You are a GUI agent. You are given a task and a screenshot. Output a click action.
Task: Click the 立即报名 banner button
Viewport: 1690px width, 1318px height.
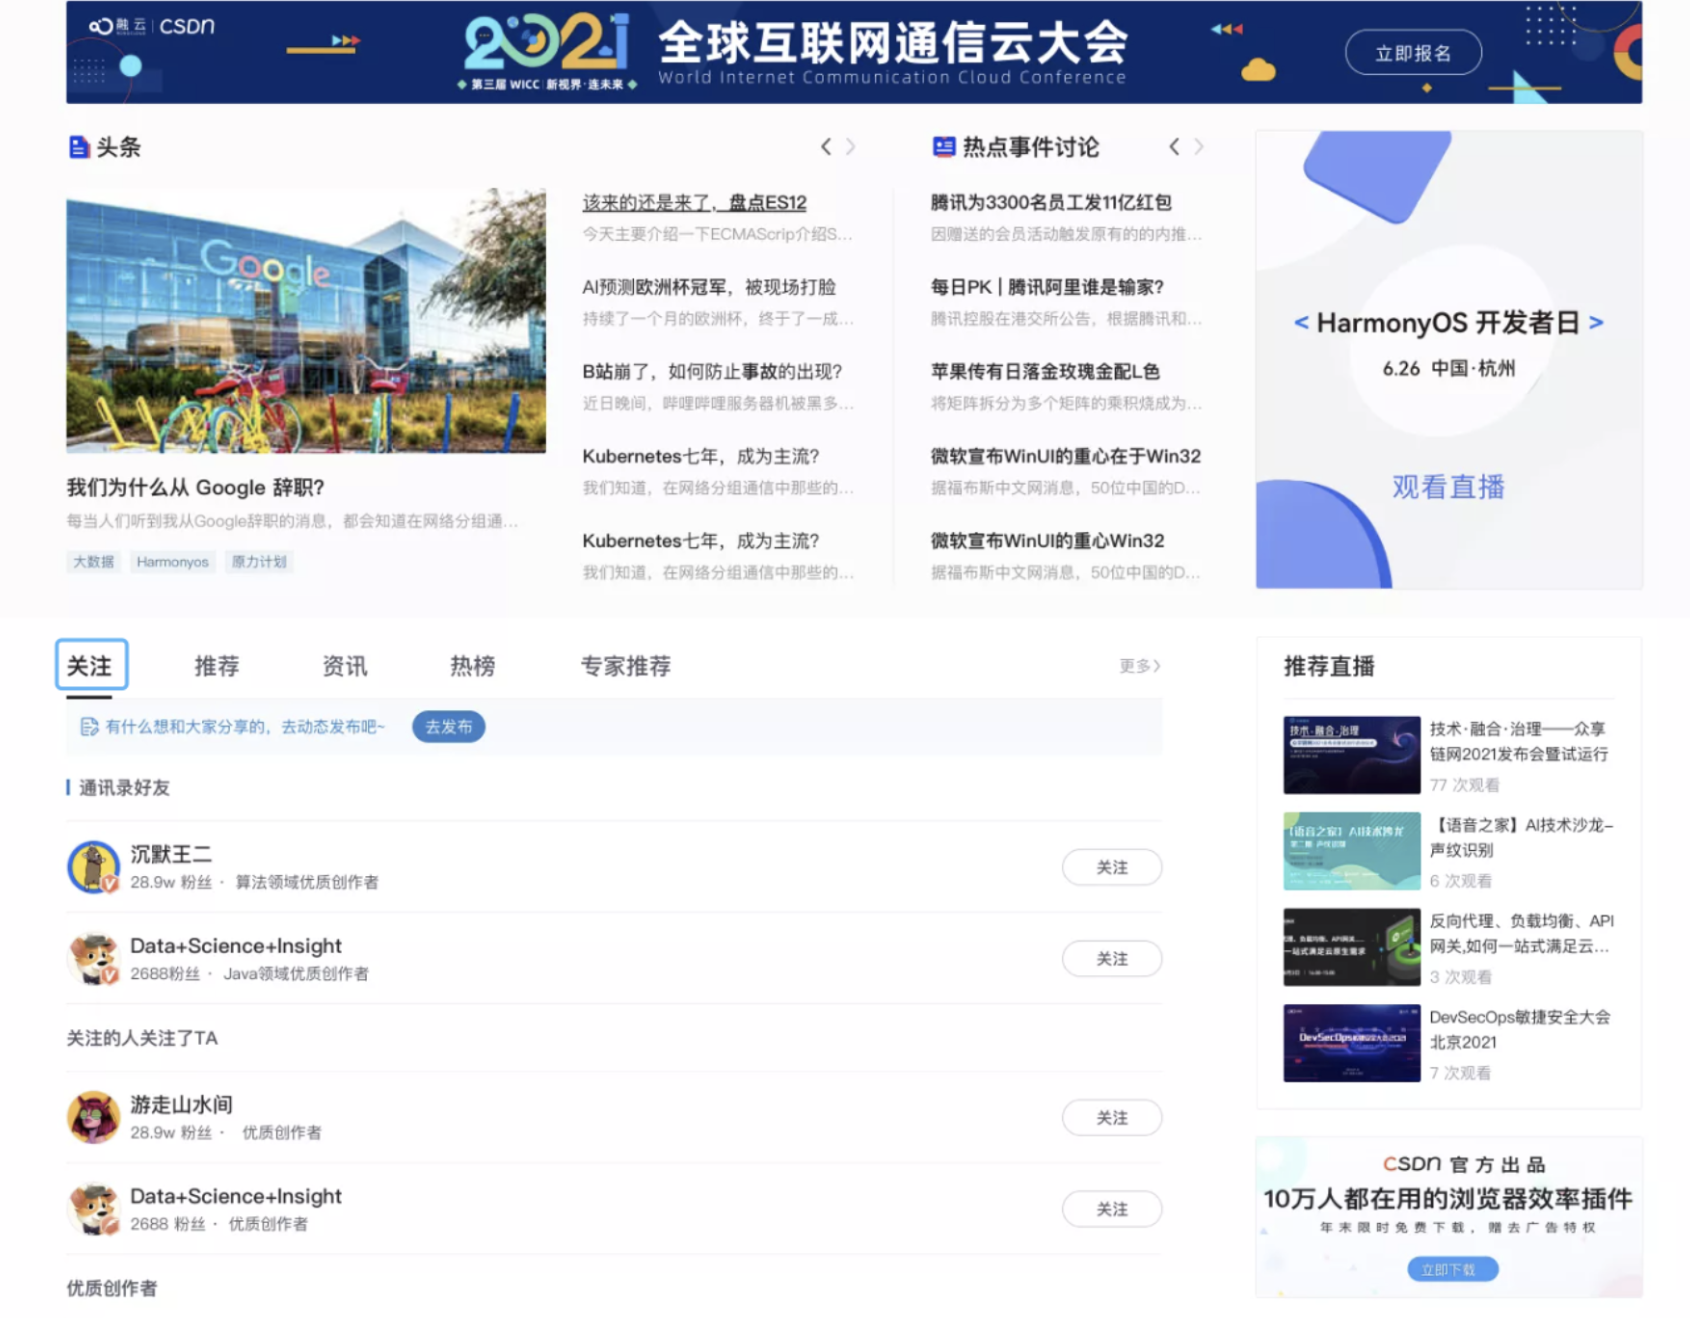[1413, 53]
